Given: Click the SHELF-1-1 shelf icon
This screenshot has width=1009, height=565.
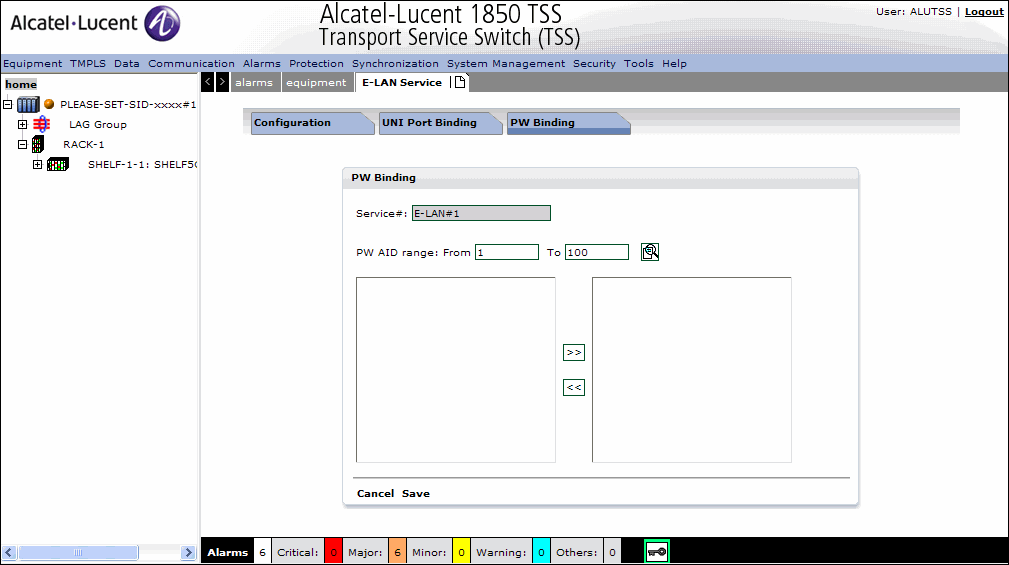Looking at the screenshot, I should [58, 165].
